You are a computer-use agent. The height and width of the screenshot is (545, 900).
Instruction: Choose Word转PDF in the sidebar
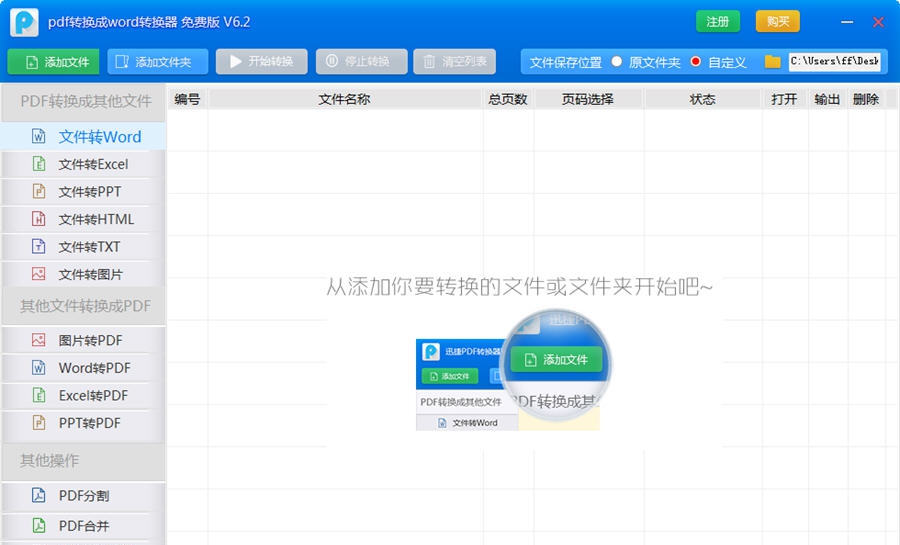click(84, 368)
